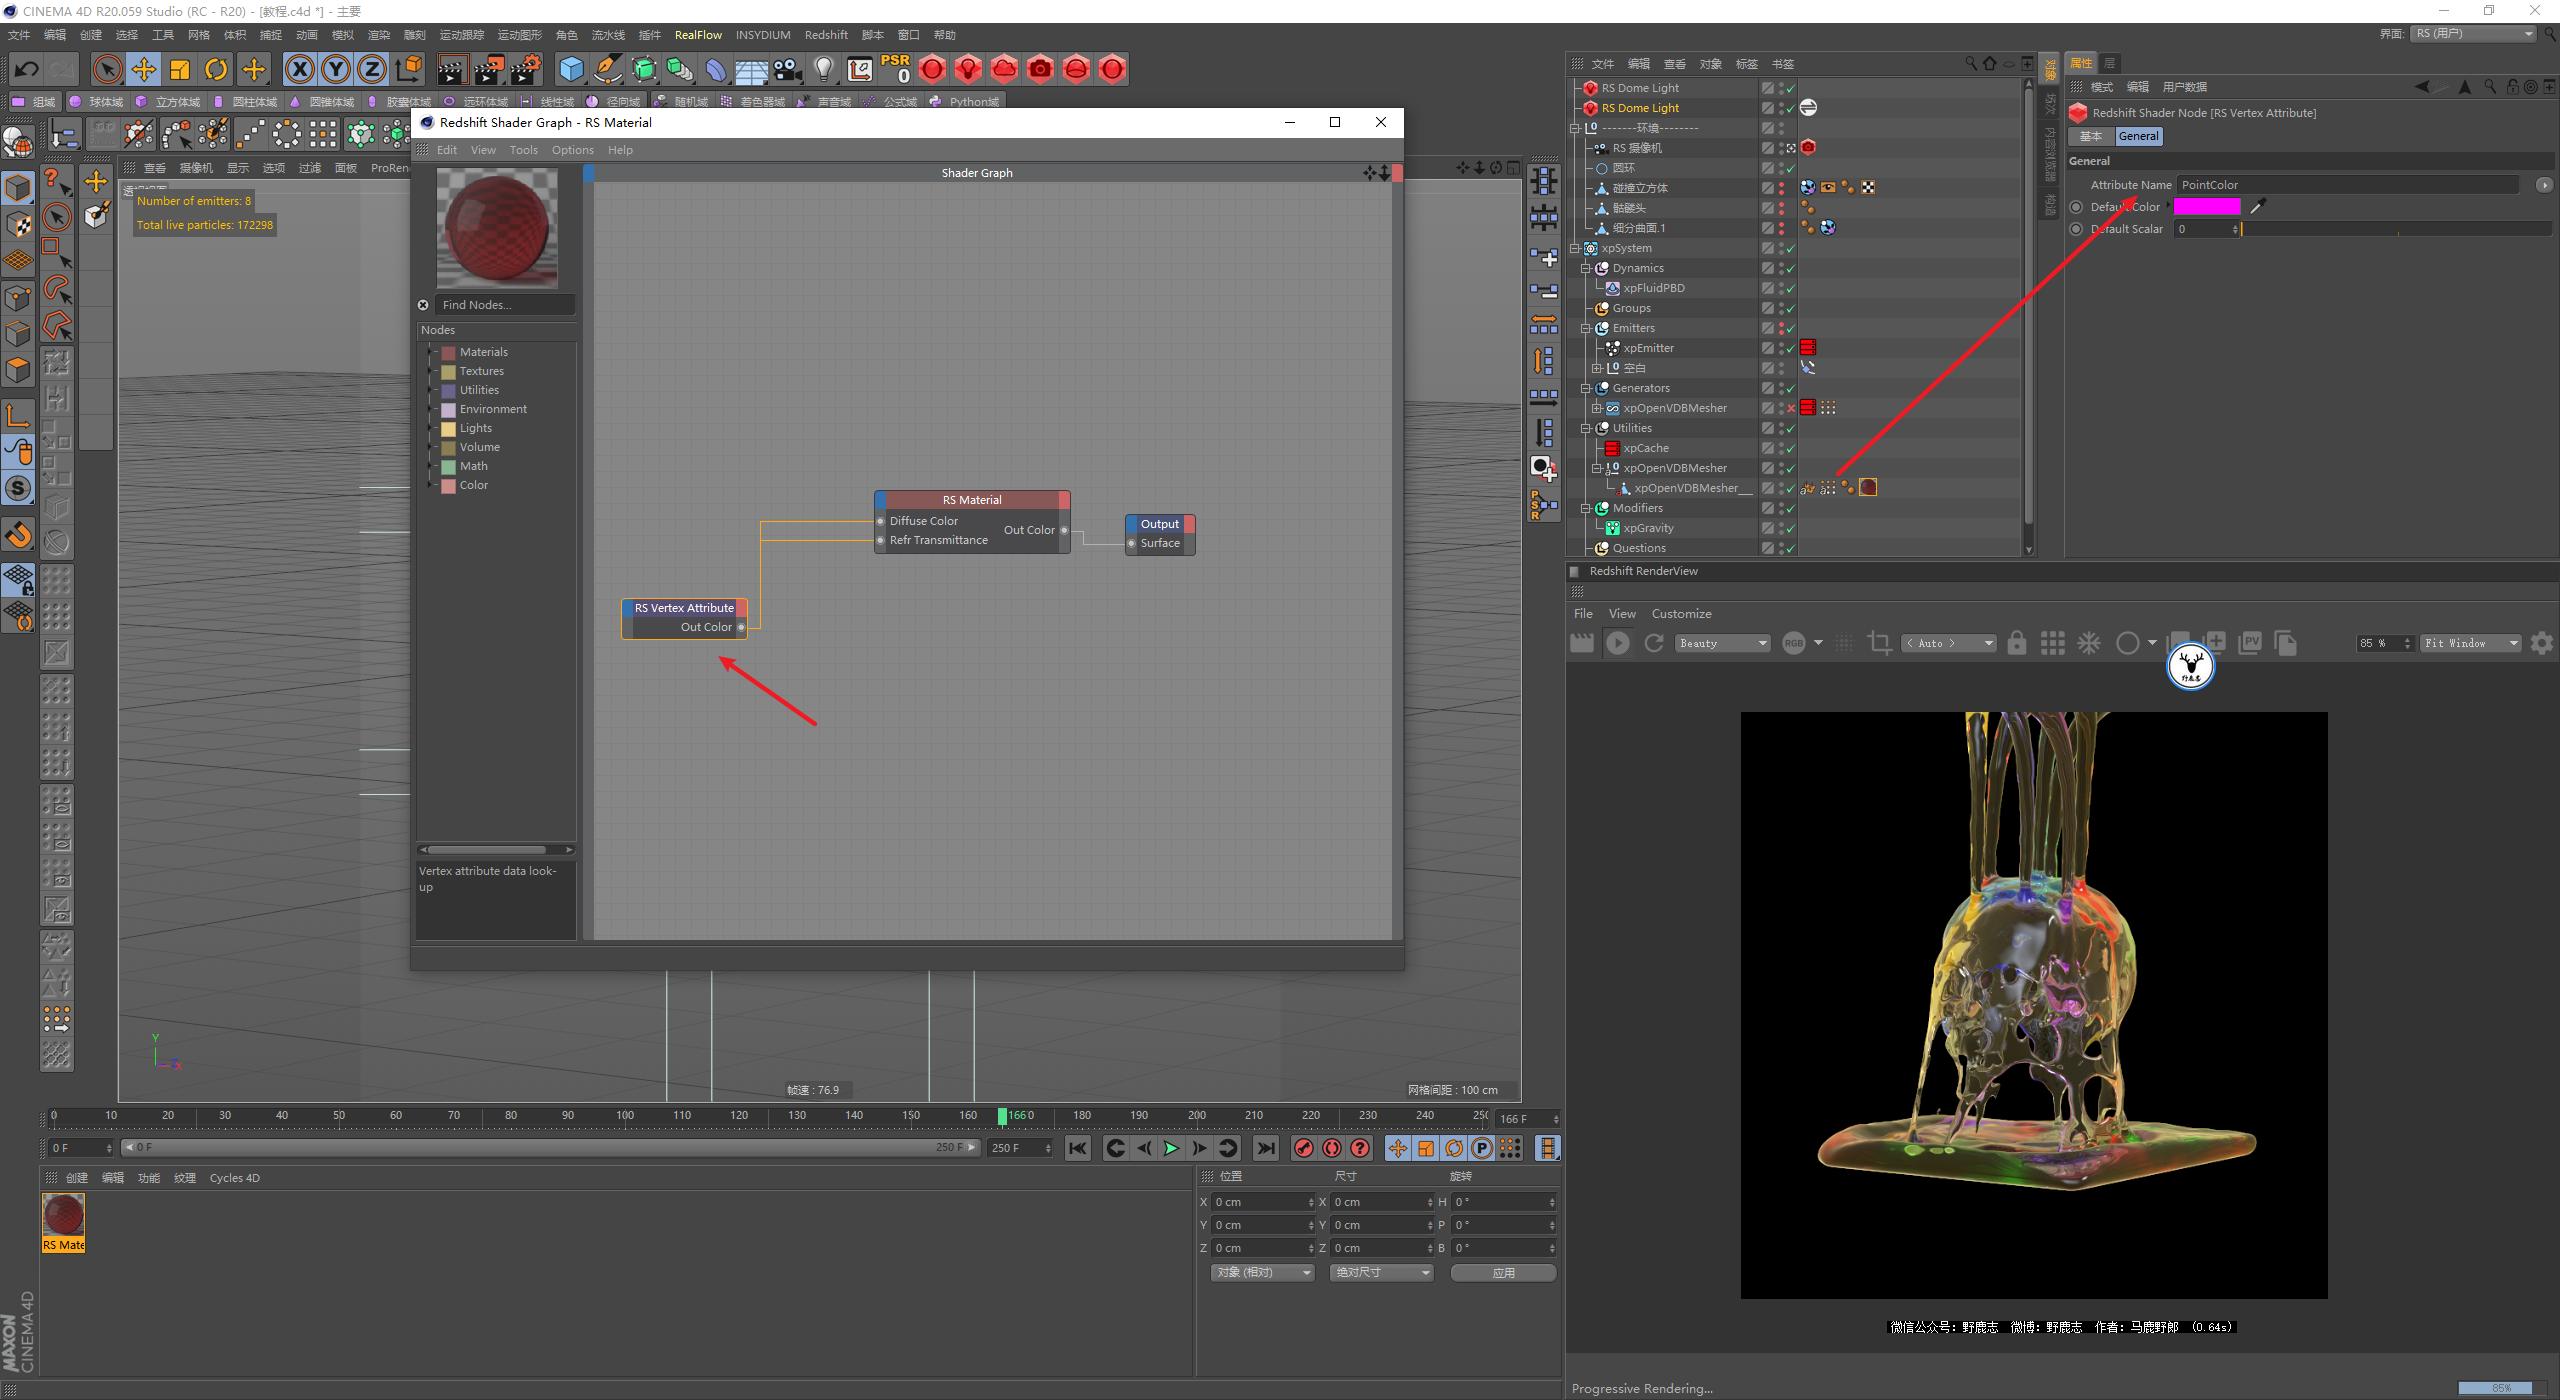The width and height of the screenshot is (2560, 1400).
Task: Select the cube primitive tool in the top toolbar
Action: [x=571, y=69]
